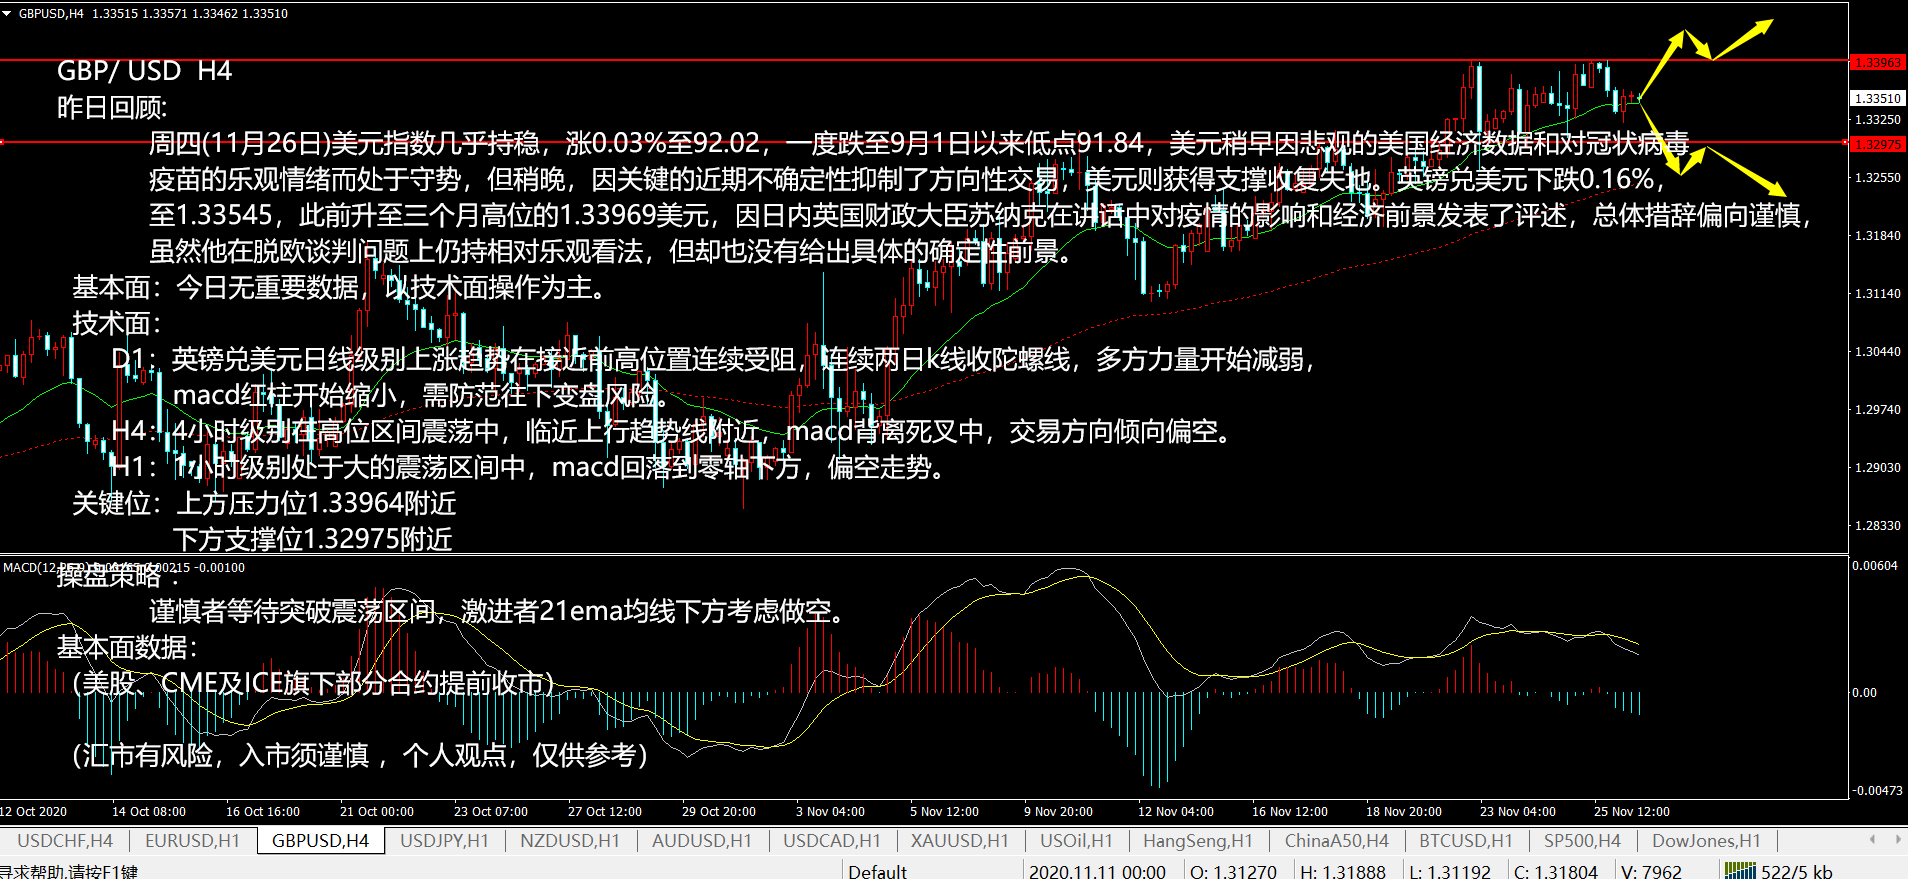Open the HangSeng,H1 chart tab
The width and height of the screenshot is (1908, 879).
(x=1198, y=841)
